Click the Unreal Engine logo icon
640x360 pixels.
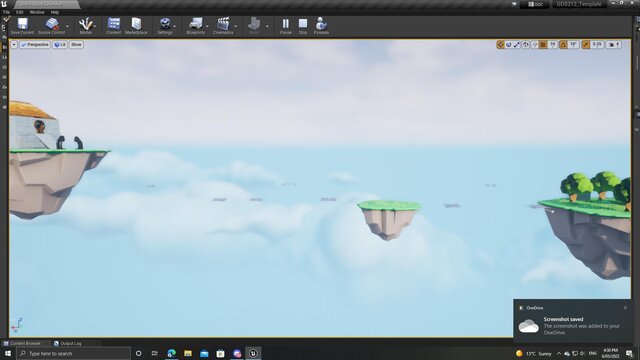click(4, 4)
